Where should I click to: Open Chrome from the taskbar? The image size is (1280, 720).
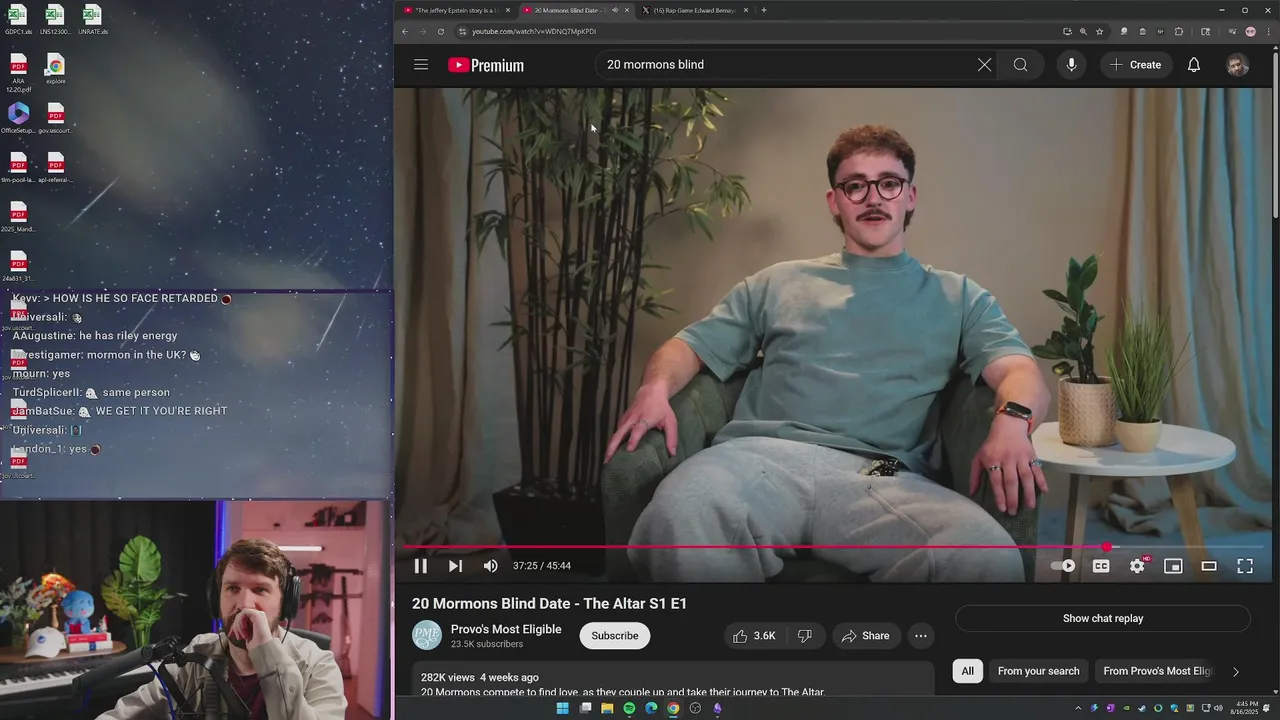673,708
